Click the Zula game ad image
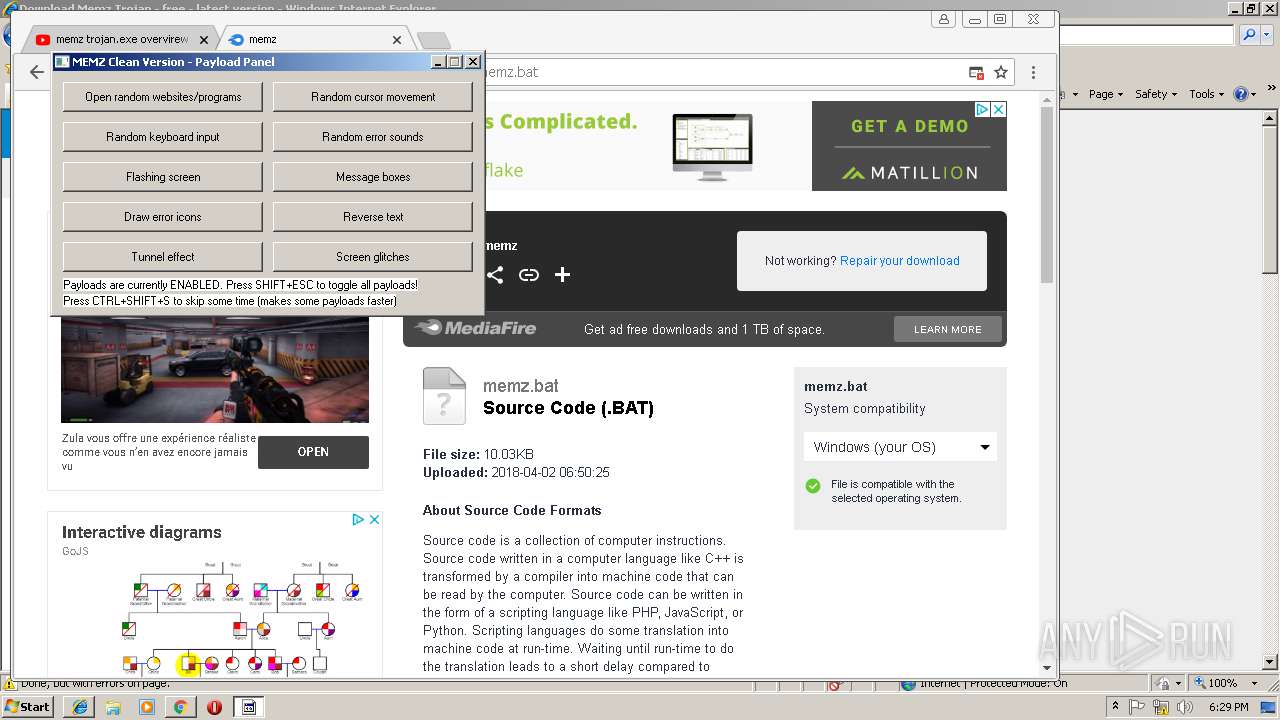Screen dimensions: 1280x720 point(215,368)
